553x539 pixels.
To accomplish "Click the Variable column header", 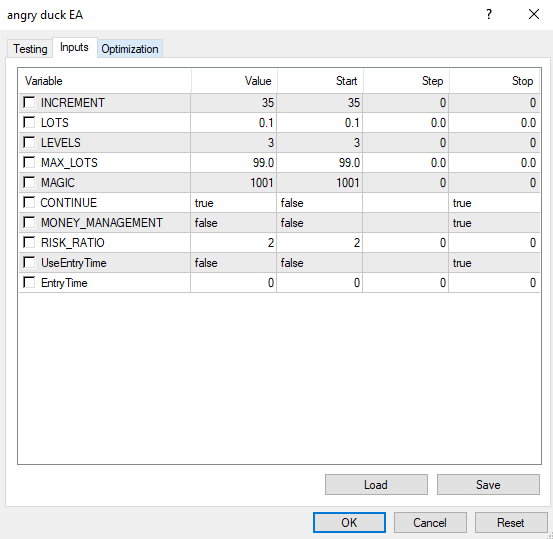I will [105, 81].
